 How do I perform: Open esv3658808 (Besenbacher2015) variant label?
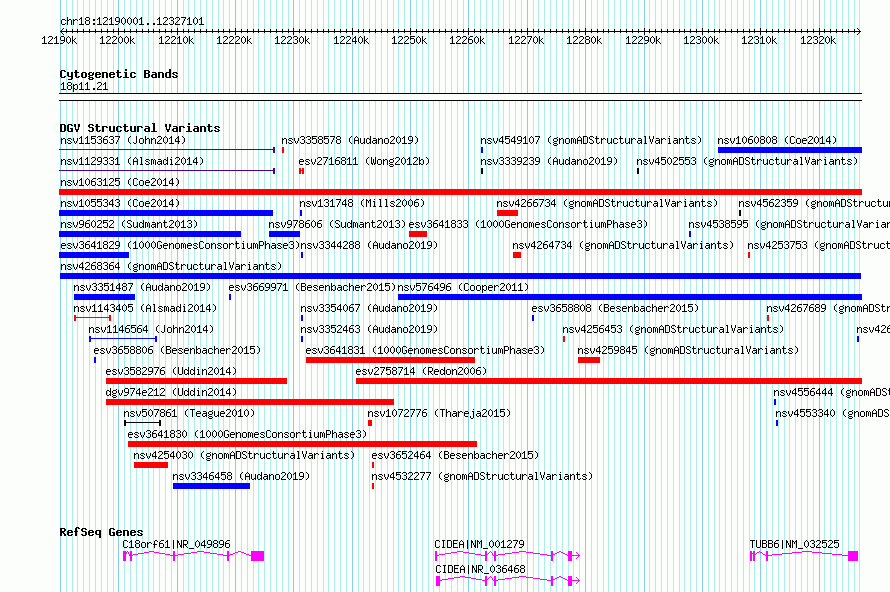(x=615, y=308)
